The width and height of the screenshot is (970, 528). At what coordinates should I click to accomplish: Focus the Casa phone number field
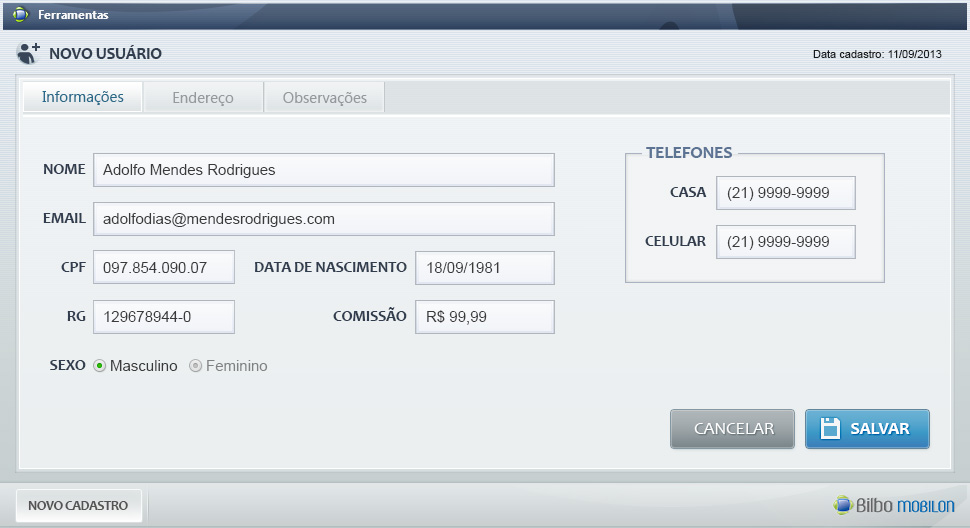pos(785,193)
